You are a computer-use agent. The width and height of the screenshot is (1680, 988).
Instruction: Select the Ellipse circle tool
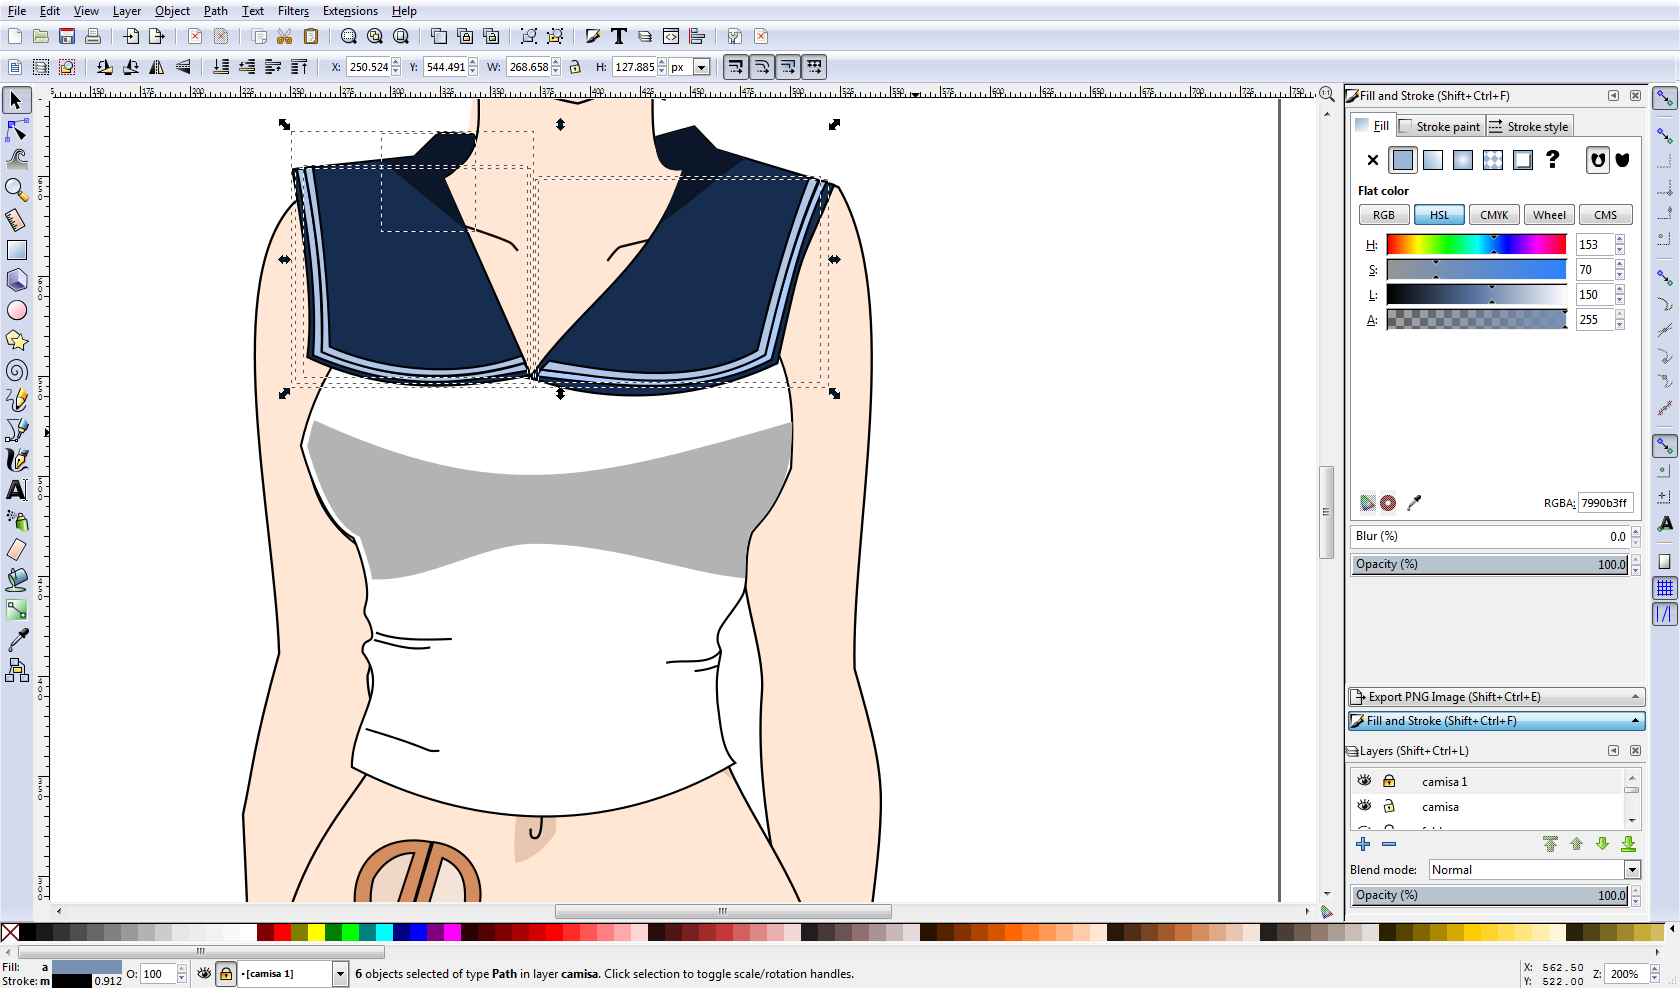(16, 310)
